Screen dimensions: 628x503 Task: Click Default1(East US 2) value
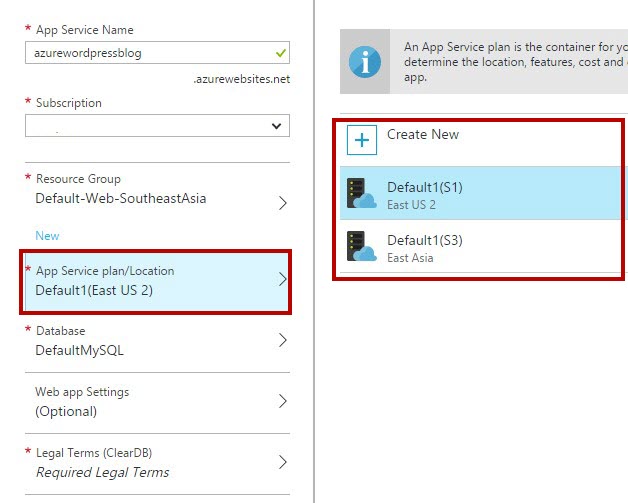click(94, 290)
